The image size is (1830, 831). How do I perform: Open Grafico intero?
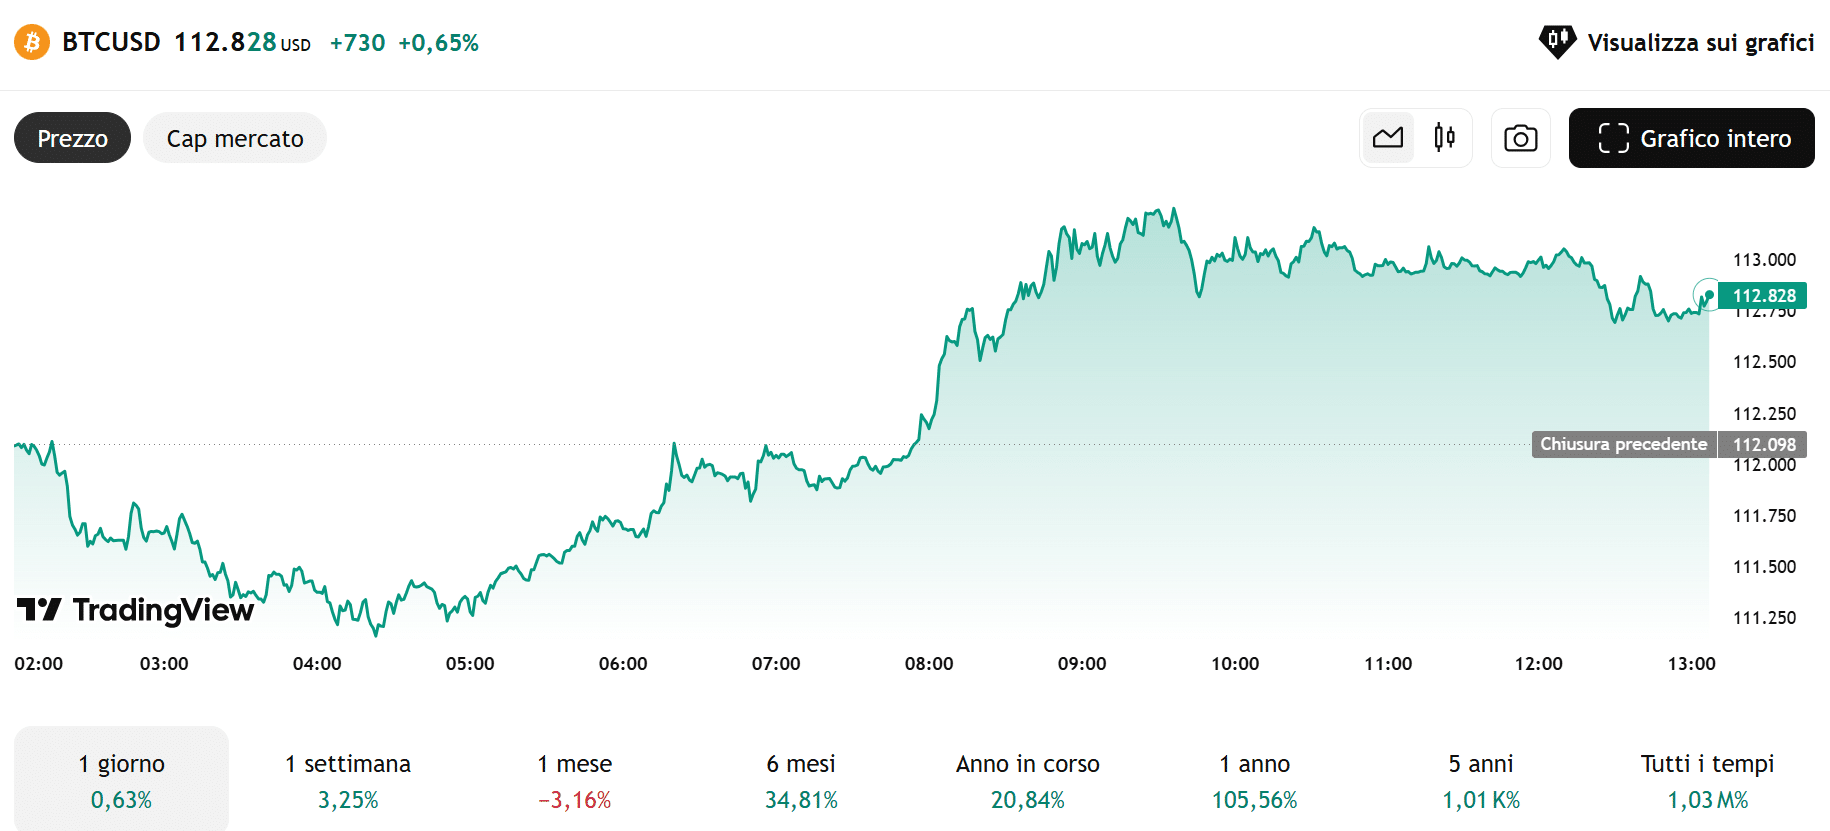coord(1691,138)
